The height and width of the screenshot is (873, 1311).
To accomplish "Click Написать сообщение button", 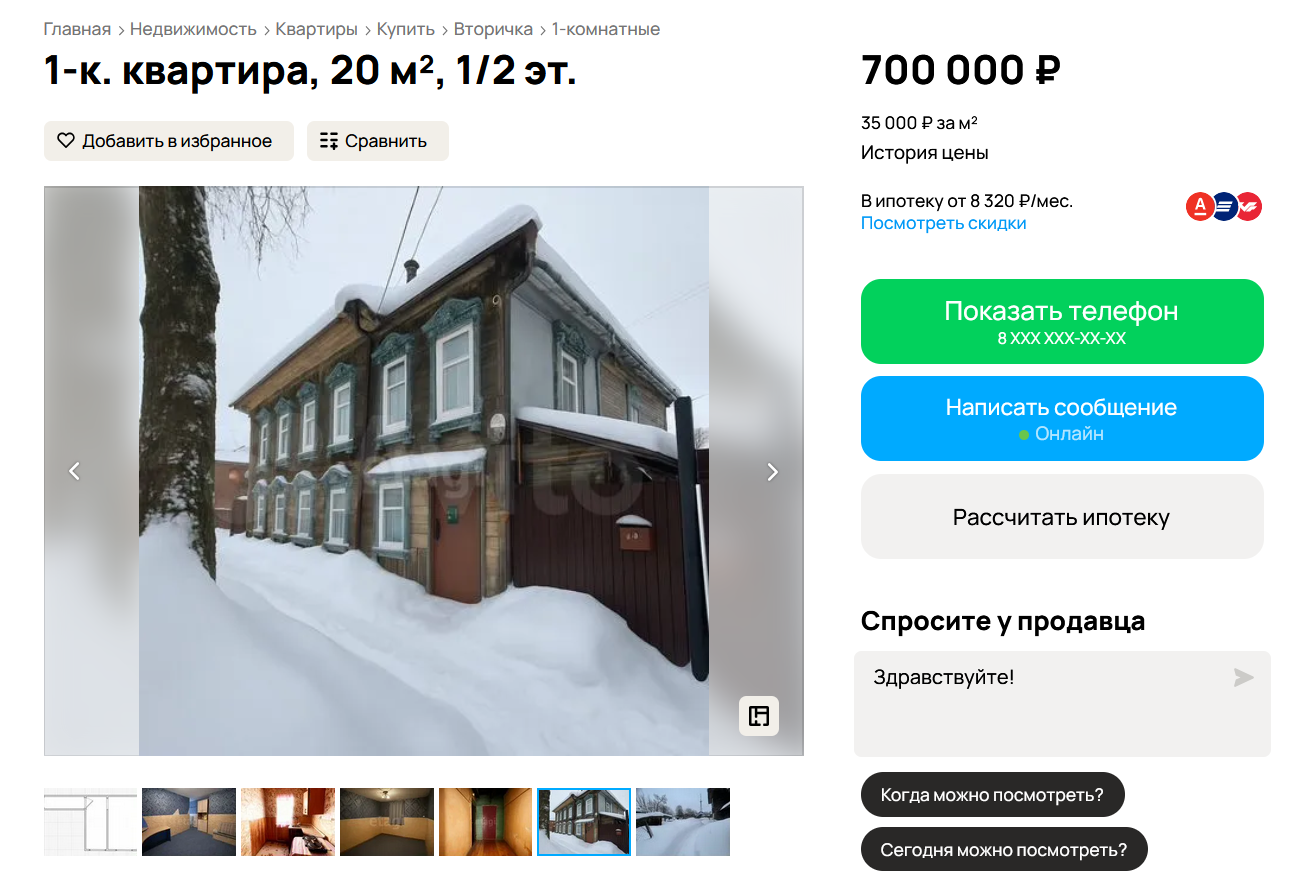I will 1062,418.
